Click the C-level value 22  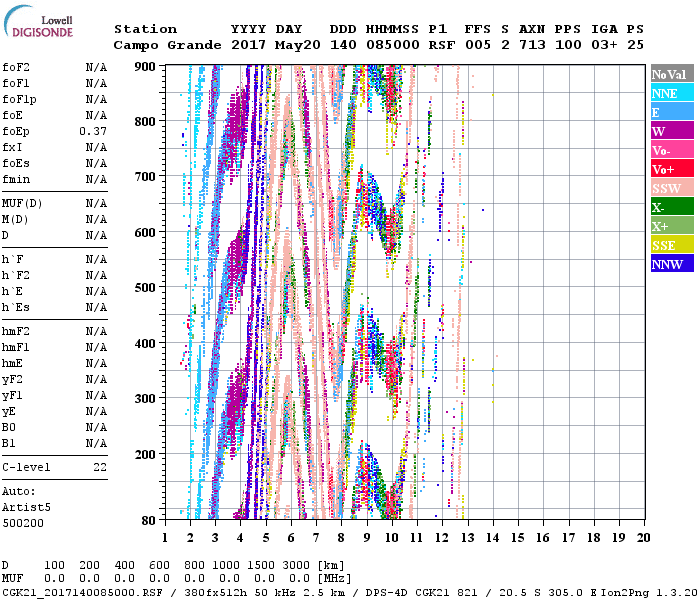[x=100, y=467]
